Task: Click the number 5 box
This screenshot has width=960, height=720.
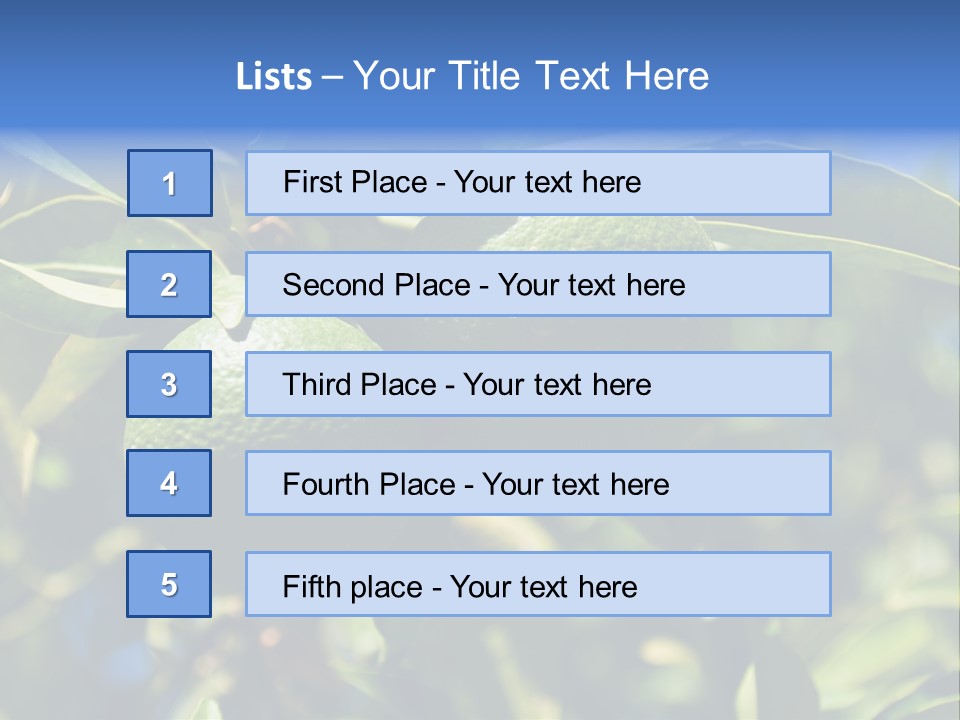Action: tap(169, 584)
